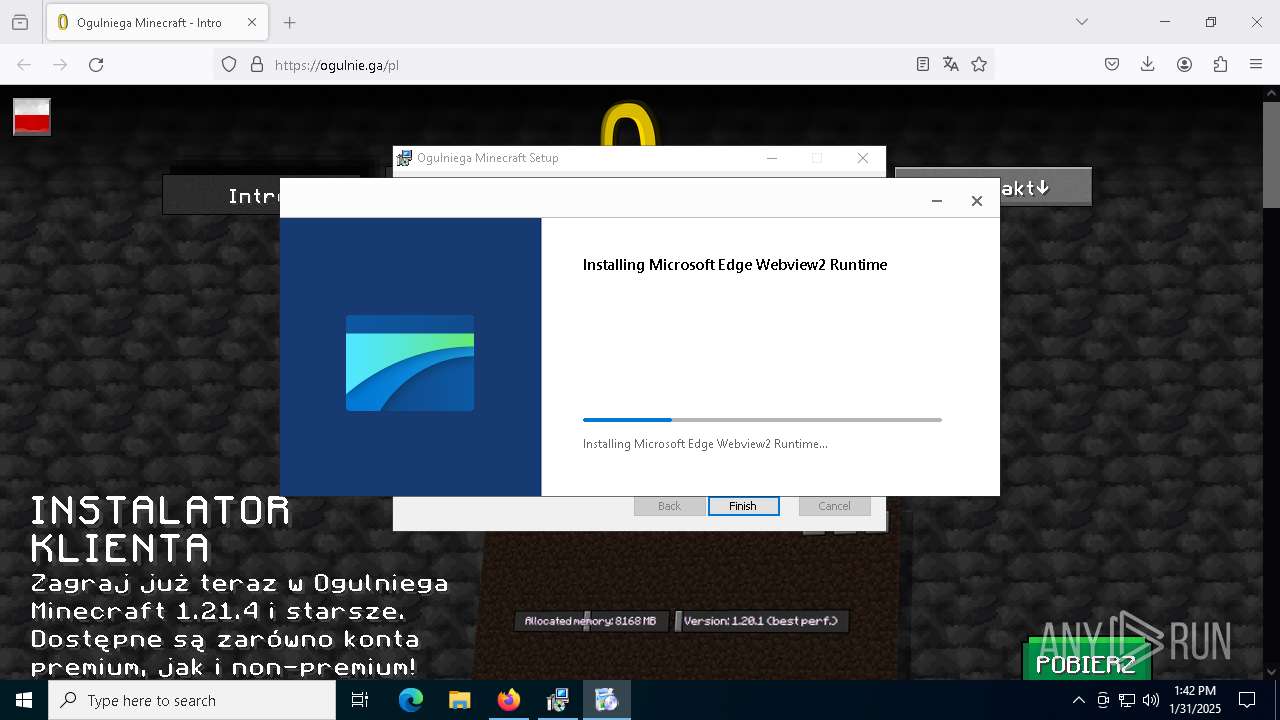Click the INSTALATOR KLIENTA heading
The width and height of the screenshot is (1280, 720).
pos(160,529)
